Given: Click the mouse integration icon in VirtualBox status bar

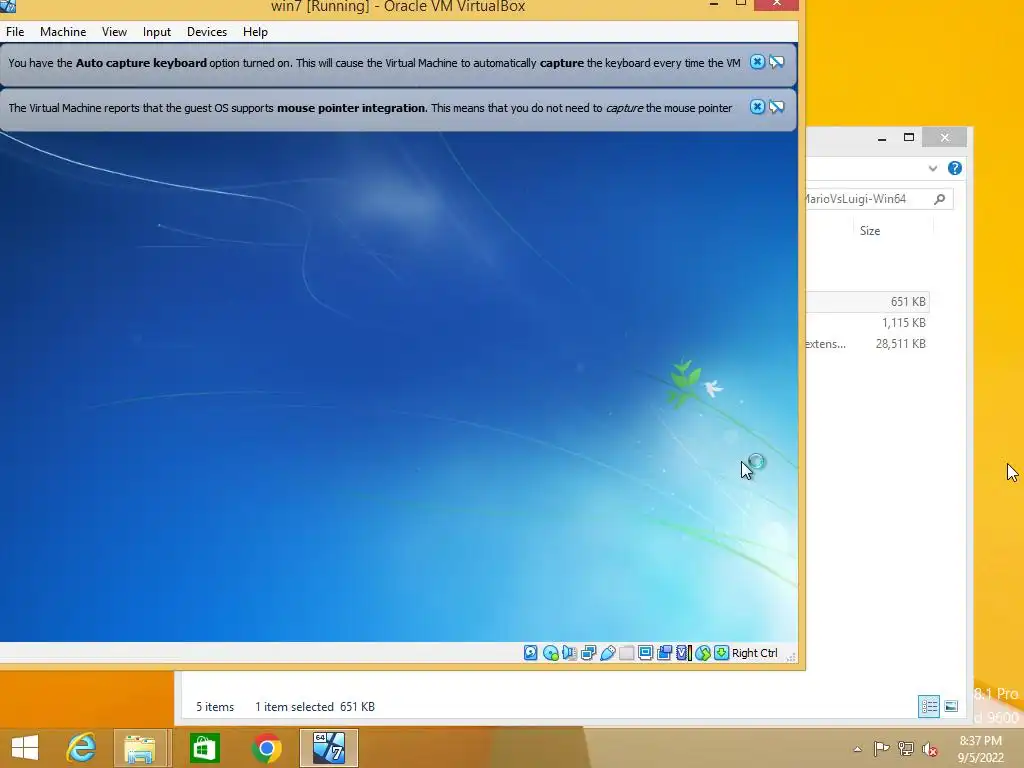Looking at the screenshot, I should pyautogui.click(x=703, y=652).
